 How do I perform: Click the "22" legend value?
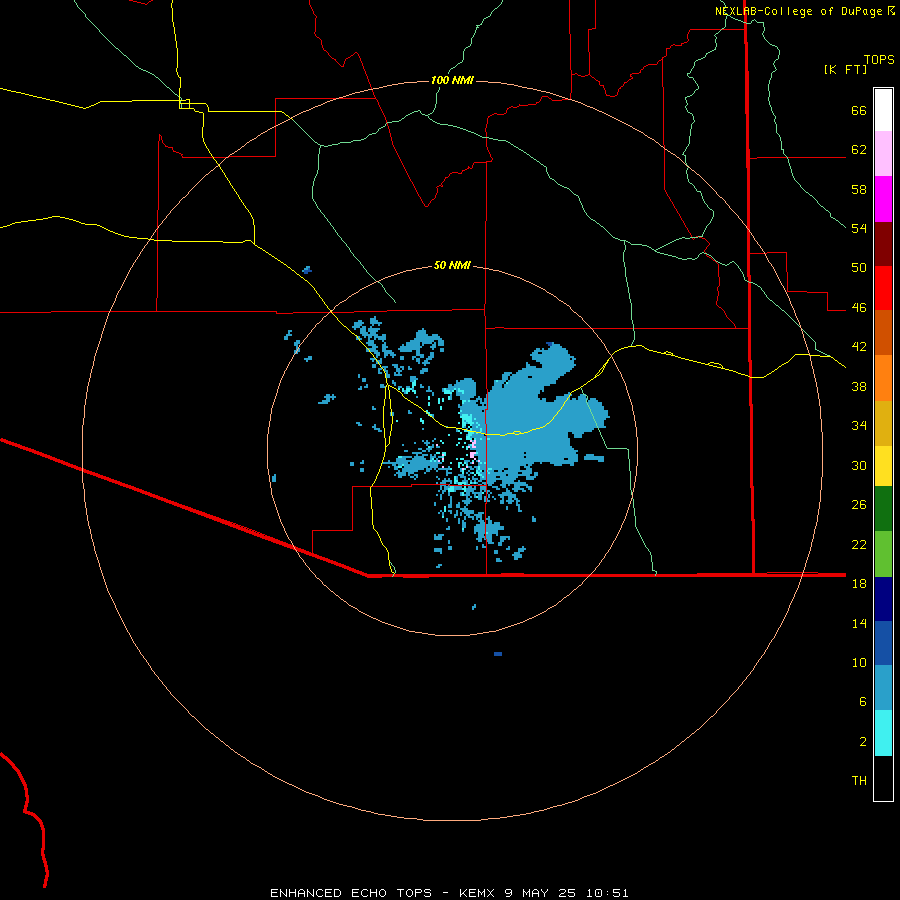pyautogui.click(x=859, y=544)
